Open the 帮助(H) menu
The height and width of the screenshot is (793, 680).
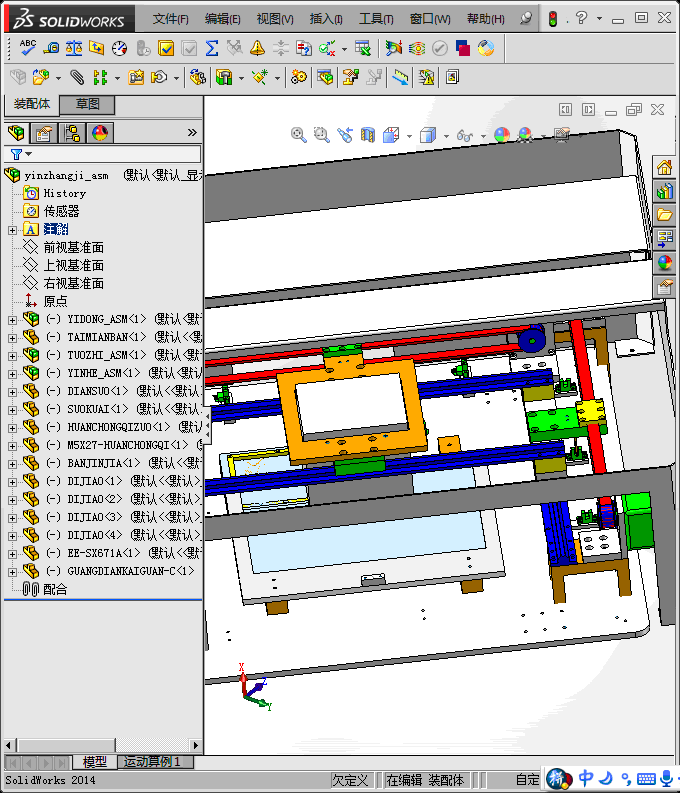[x=485, y=19]
